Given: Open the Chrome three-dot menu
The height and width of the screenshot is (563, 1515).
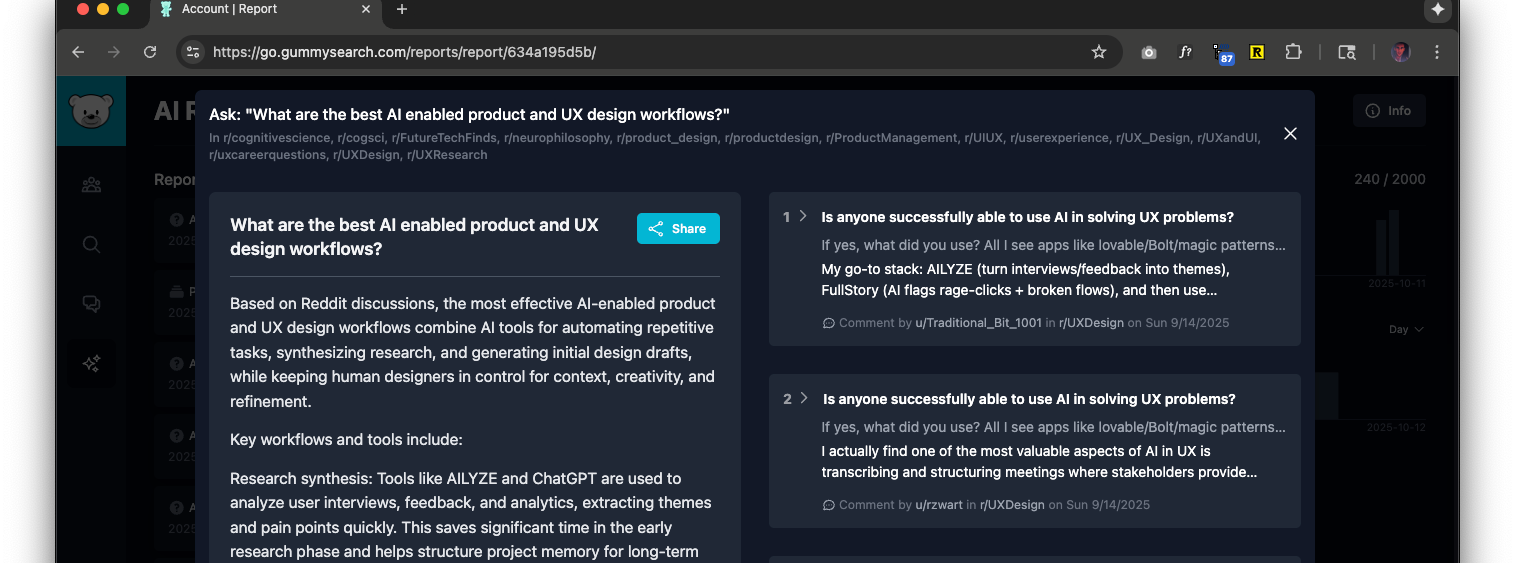Looking at the screenshot, I should [1437, 52].
